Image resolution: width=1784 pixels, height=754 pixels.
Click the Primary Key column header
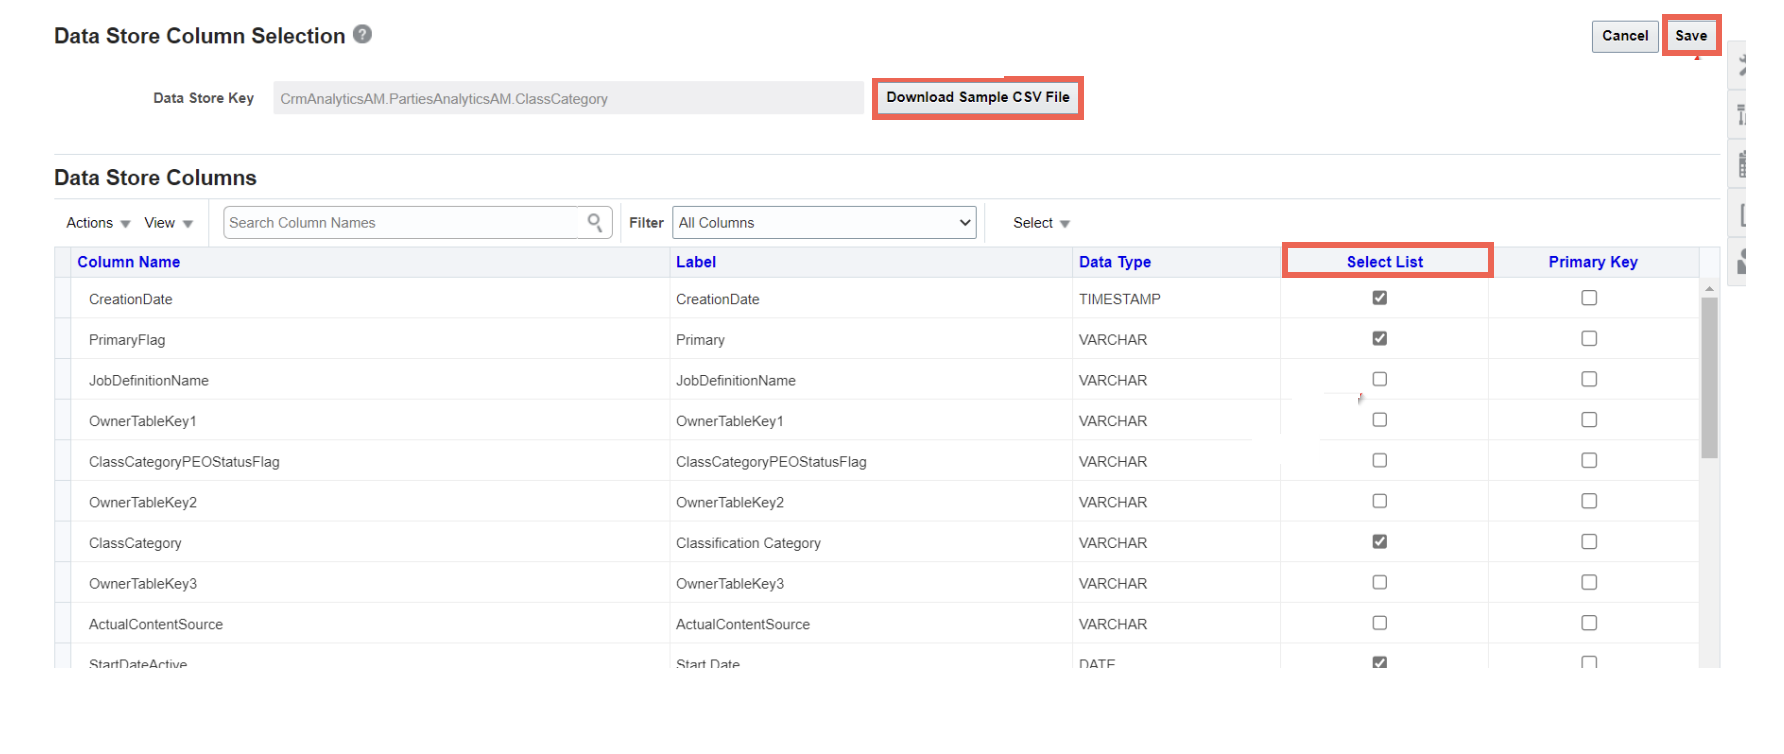tap(1593, 262)
